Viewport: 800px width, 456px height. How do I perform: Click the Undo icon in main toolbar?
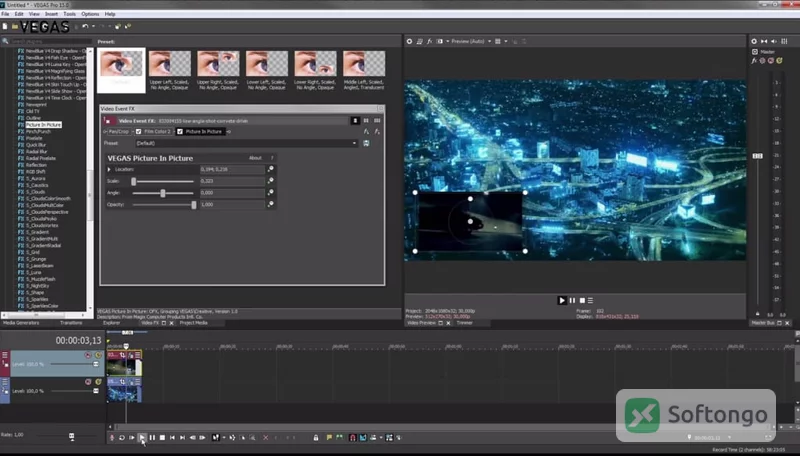point(85,27)
